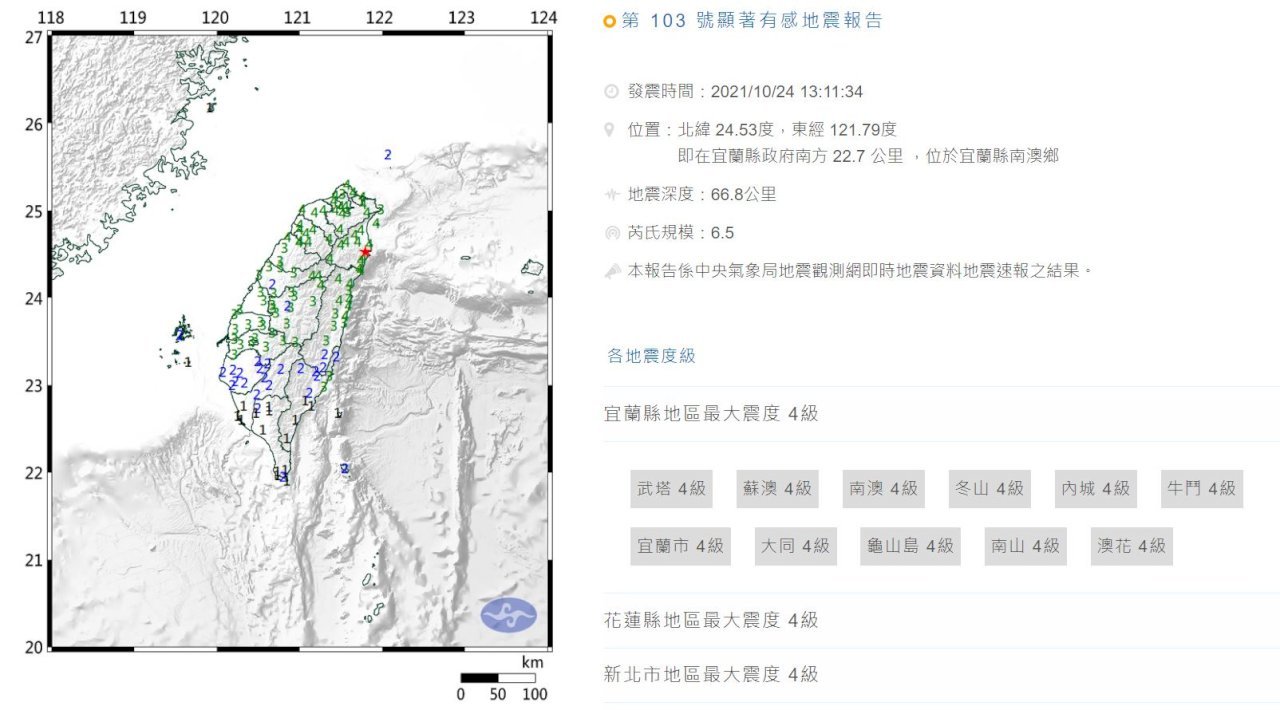
Task: Click the magnitude icon beside 芮氏規模
Action: (611, 233)
